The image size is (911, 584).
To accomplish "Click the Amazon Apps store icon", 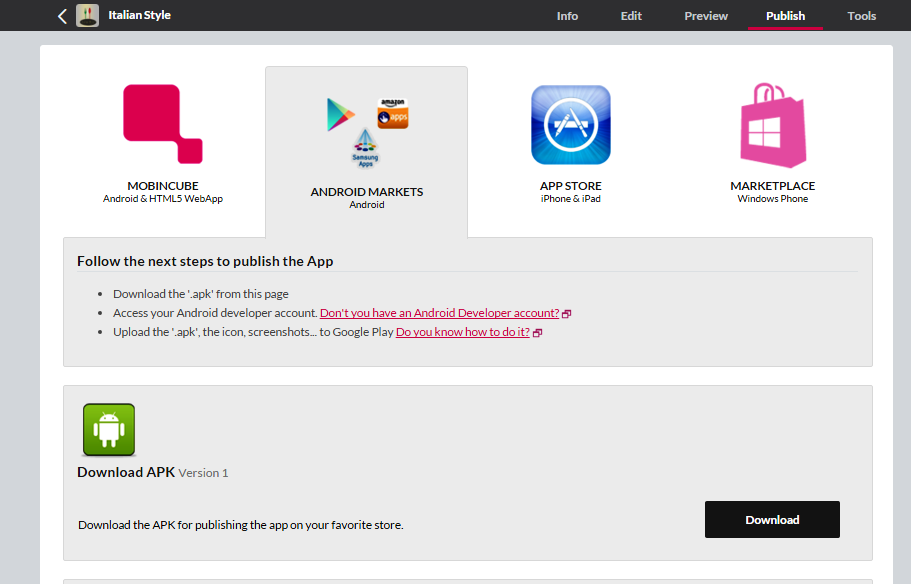I will 393,113.
